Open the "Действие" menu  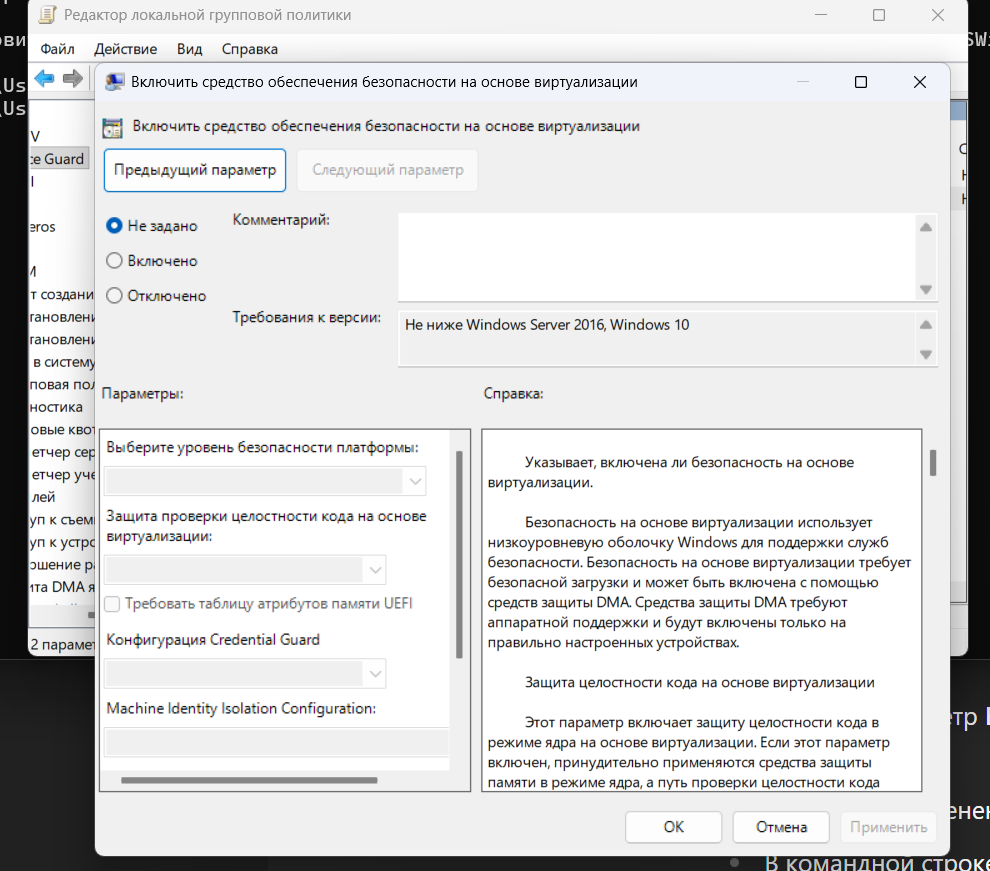coord(126,49)
